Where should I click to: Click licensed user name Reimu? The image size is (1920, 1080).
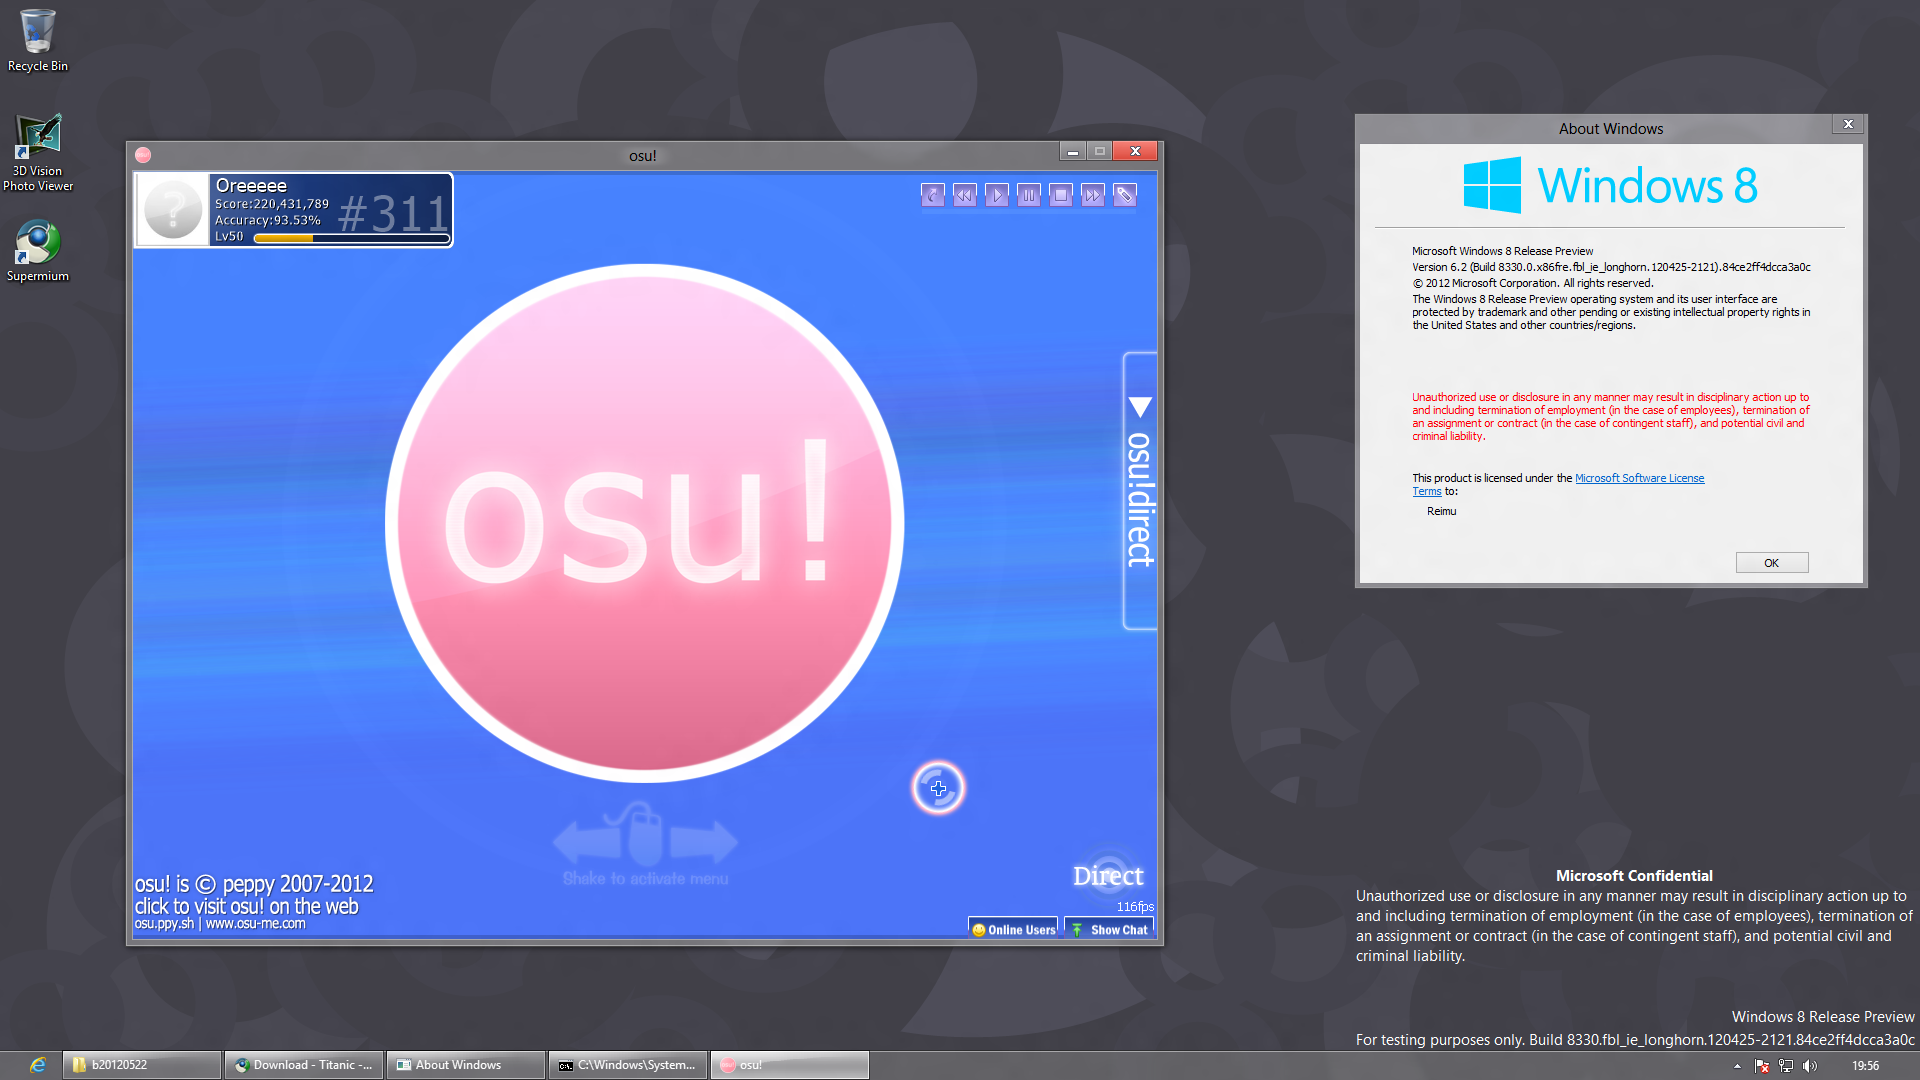point(1441,511)
